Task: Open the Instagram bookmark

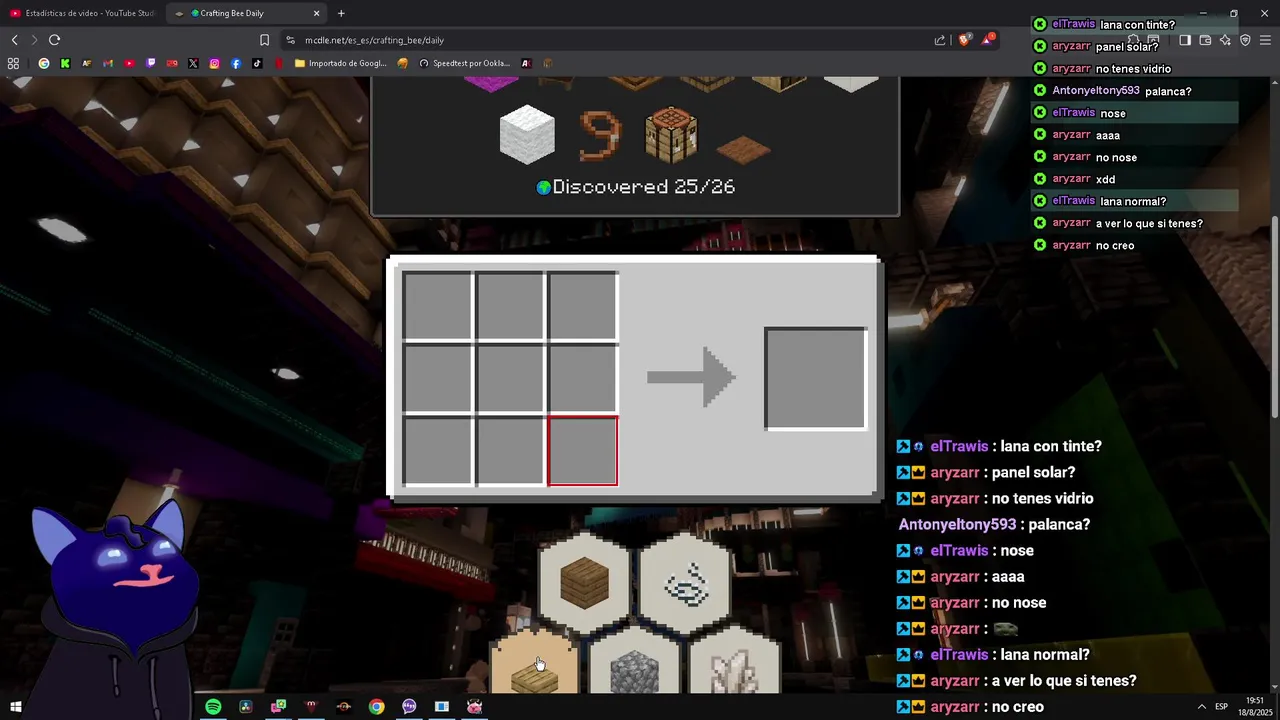Action: click(214, 63)
